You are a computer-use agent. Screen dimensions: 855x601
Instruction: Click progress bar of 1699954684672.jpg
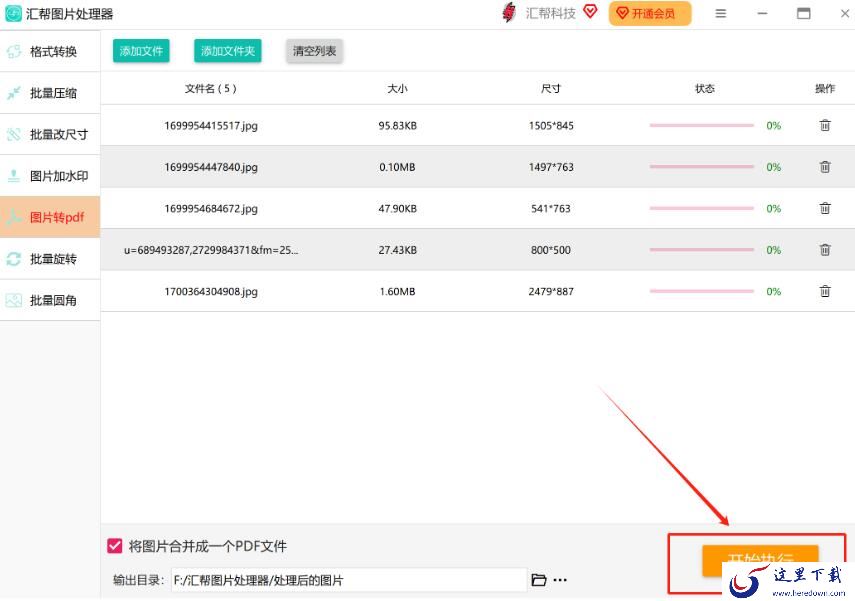point(701,208)
